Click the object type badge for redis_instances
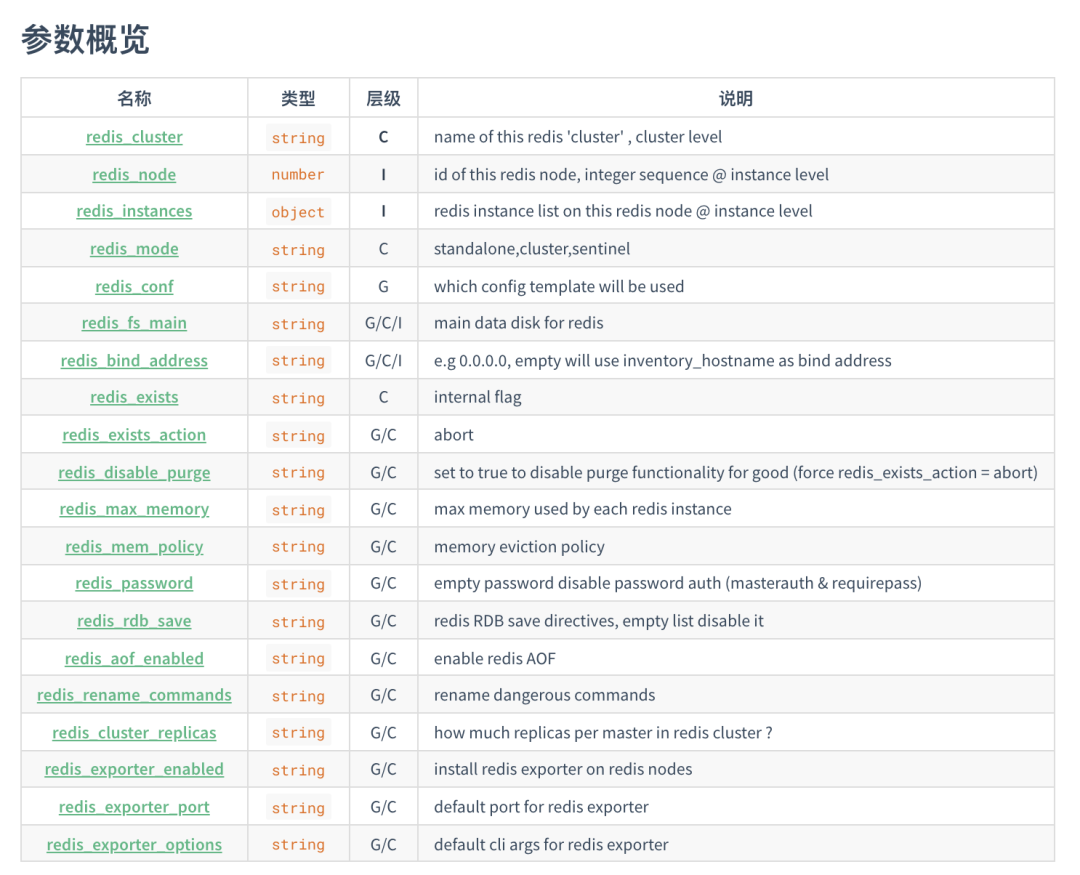The width and height of the screenshot is (1080, 875). 298,211
